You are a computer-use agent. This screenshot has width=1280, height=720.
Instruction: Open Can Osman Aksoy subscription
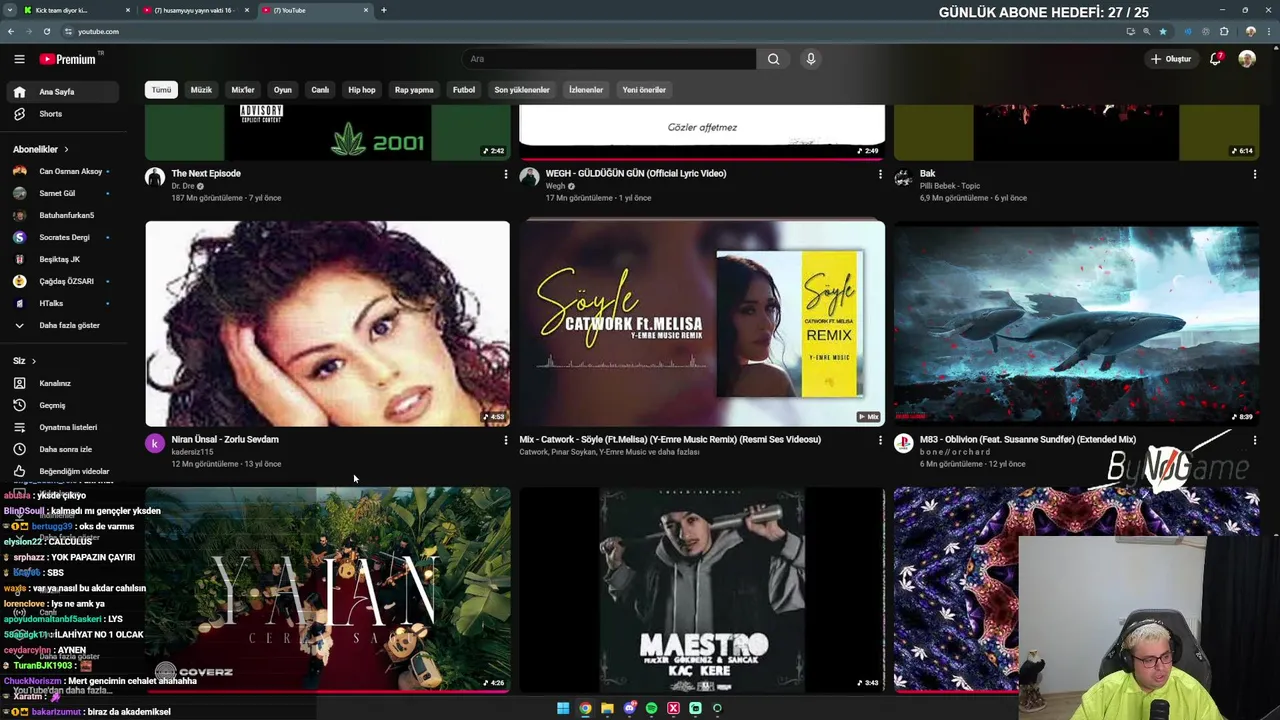63,171
